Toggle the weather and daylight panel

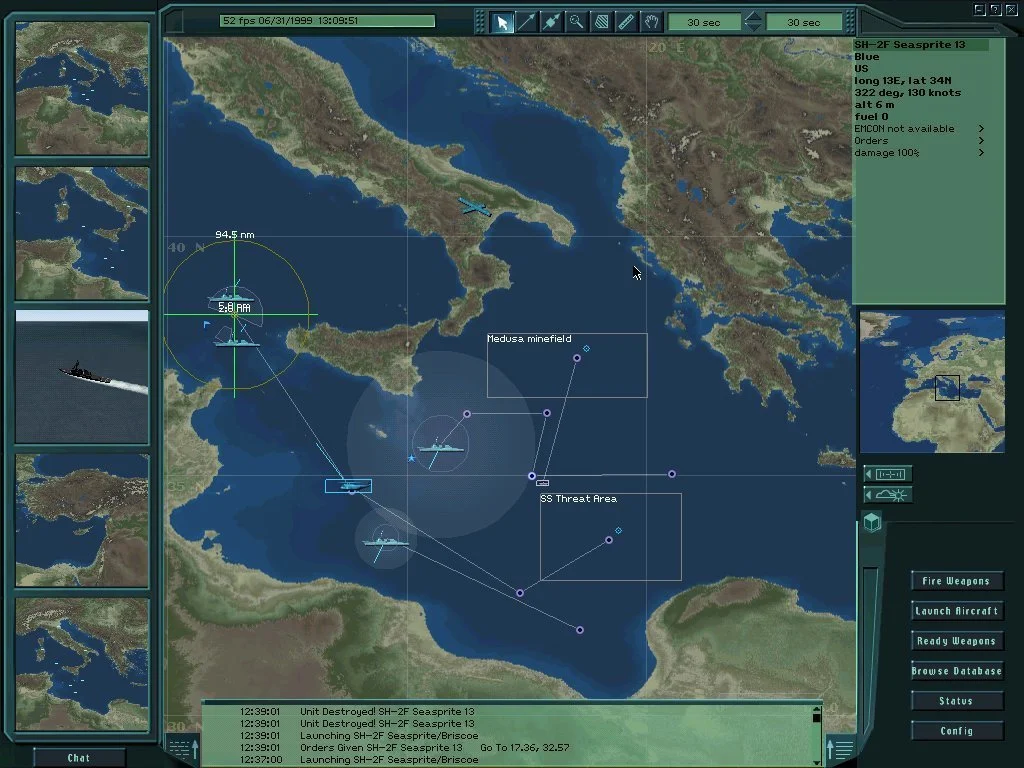888,494
